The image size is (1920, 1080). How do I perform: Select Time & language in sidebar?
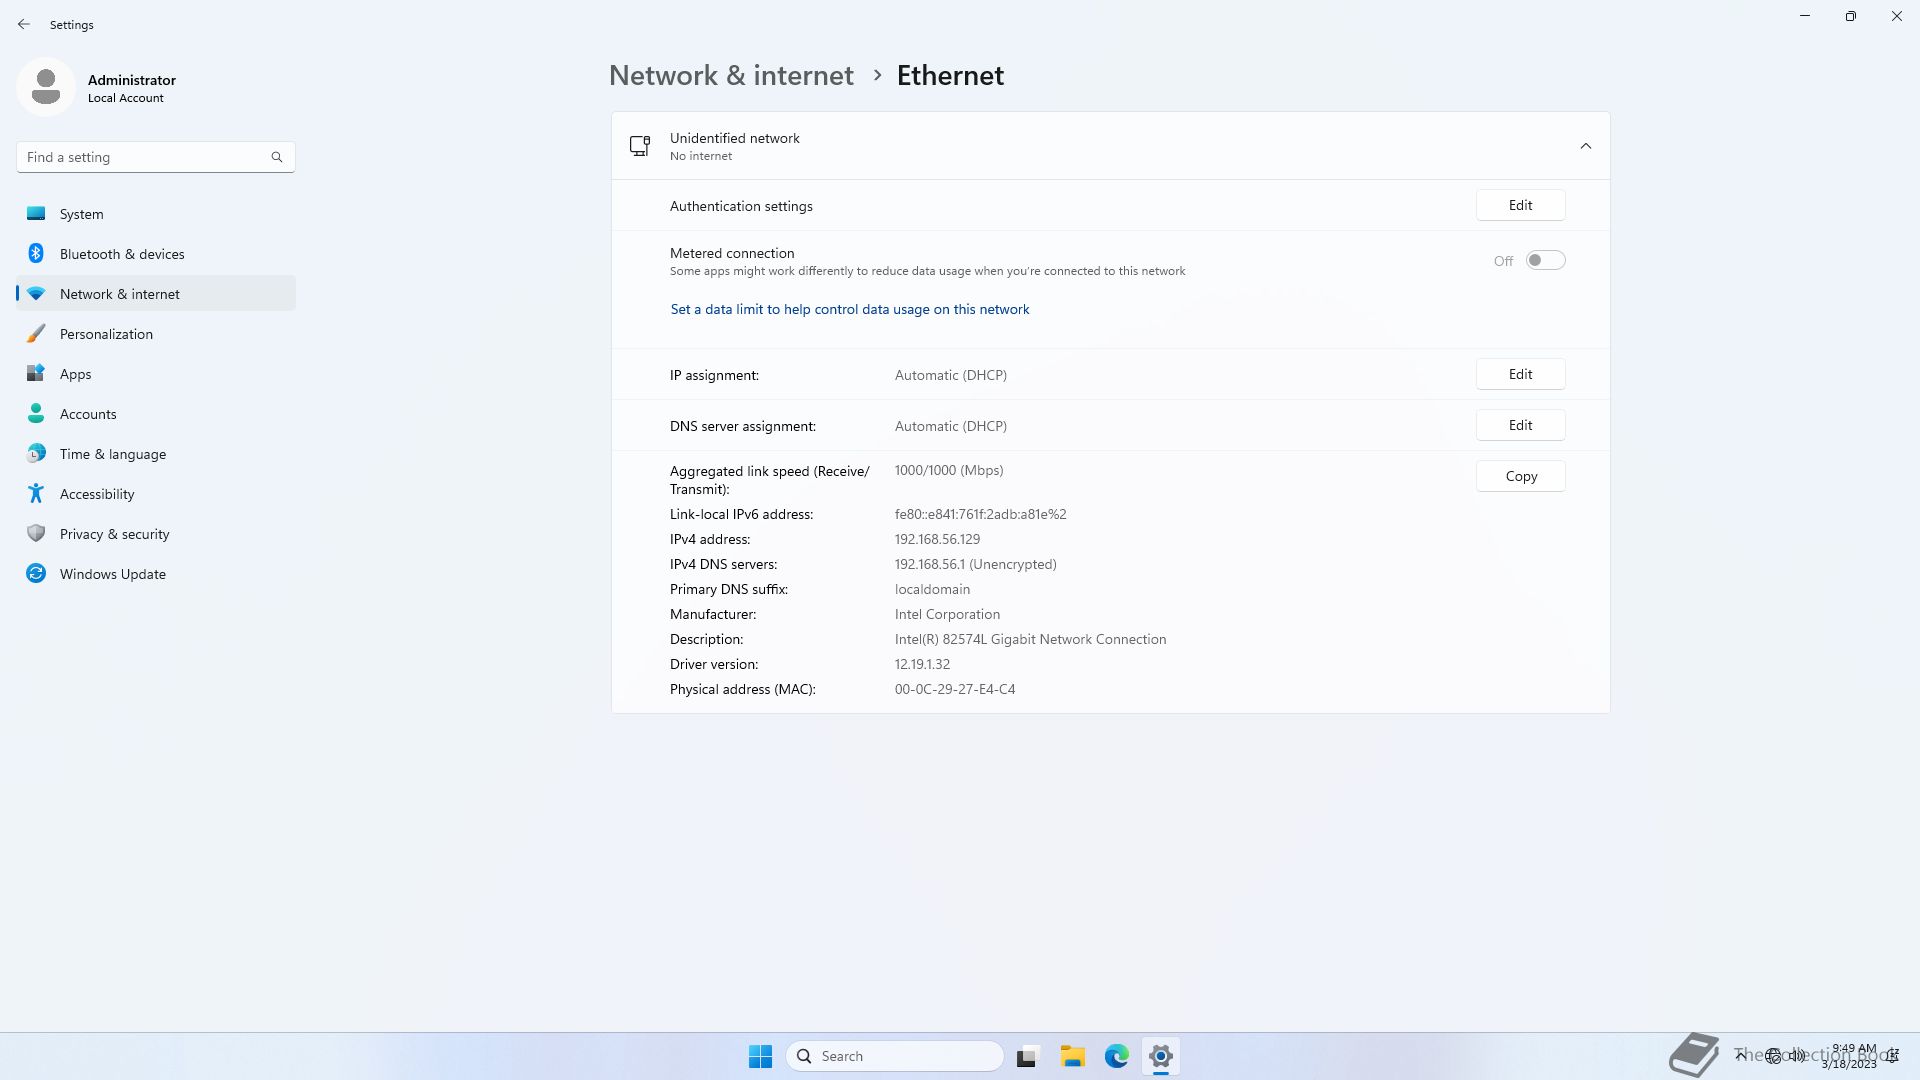pos(113,454)
